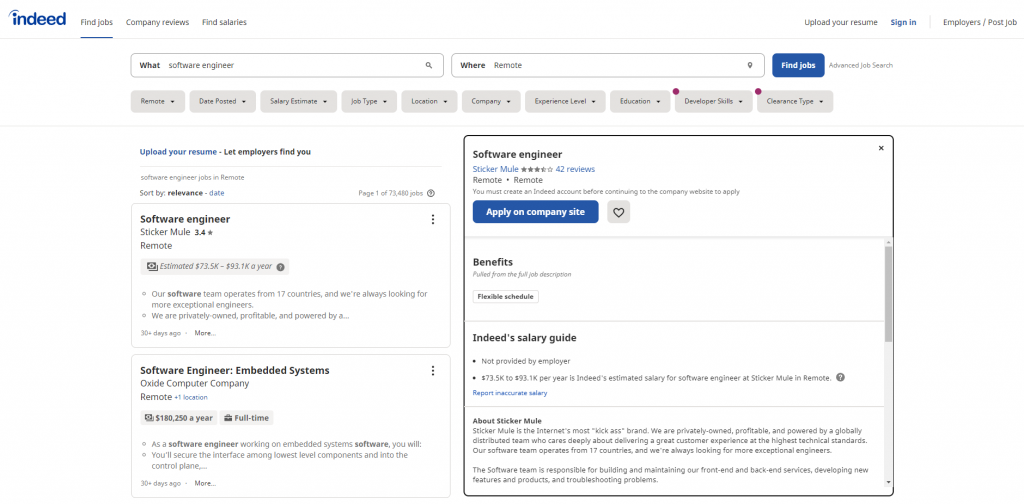Click the Find jobs button
The height and width of the screenshot is (504, 1024).
pyautogui.click(x=798, y=65)
